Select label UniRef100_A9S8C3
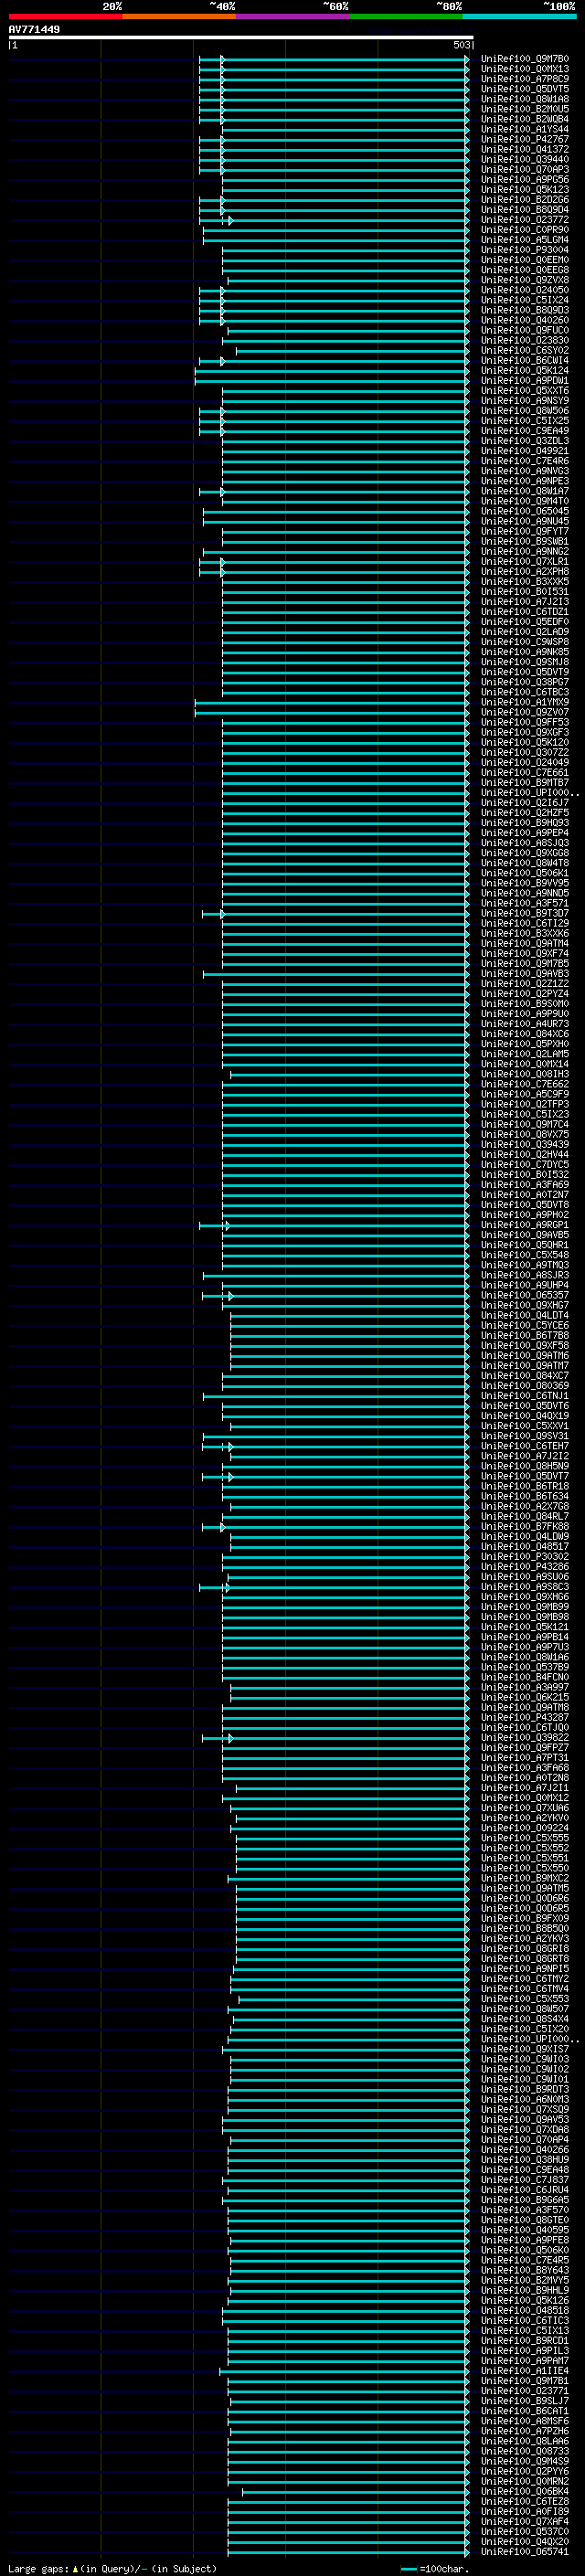585x2576 pixels. (524, 1587)
